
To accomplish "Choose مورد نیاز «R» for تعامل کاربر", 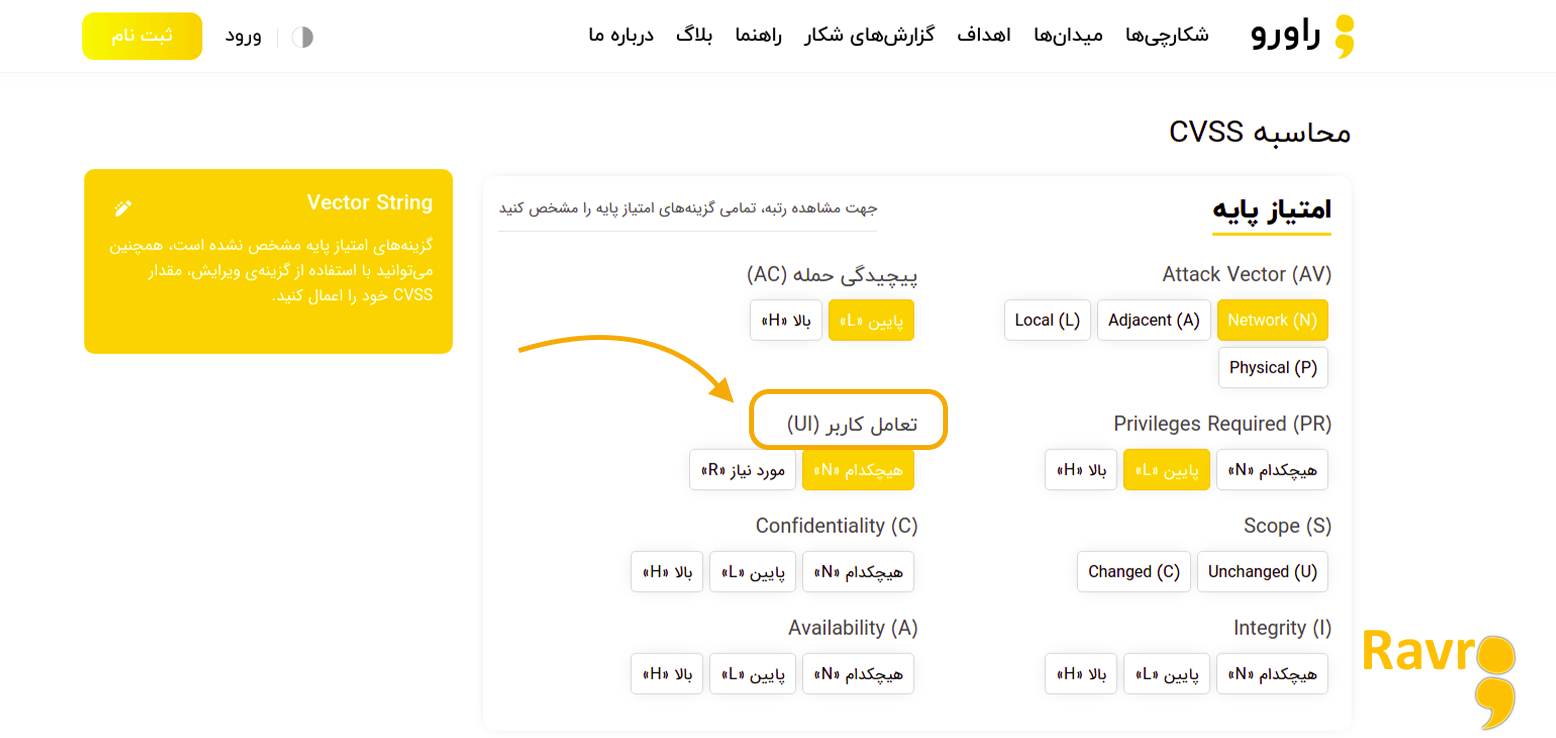I will 742,470.
